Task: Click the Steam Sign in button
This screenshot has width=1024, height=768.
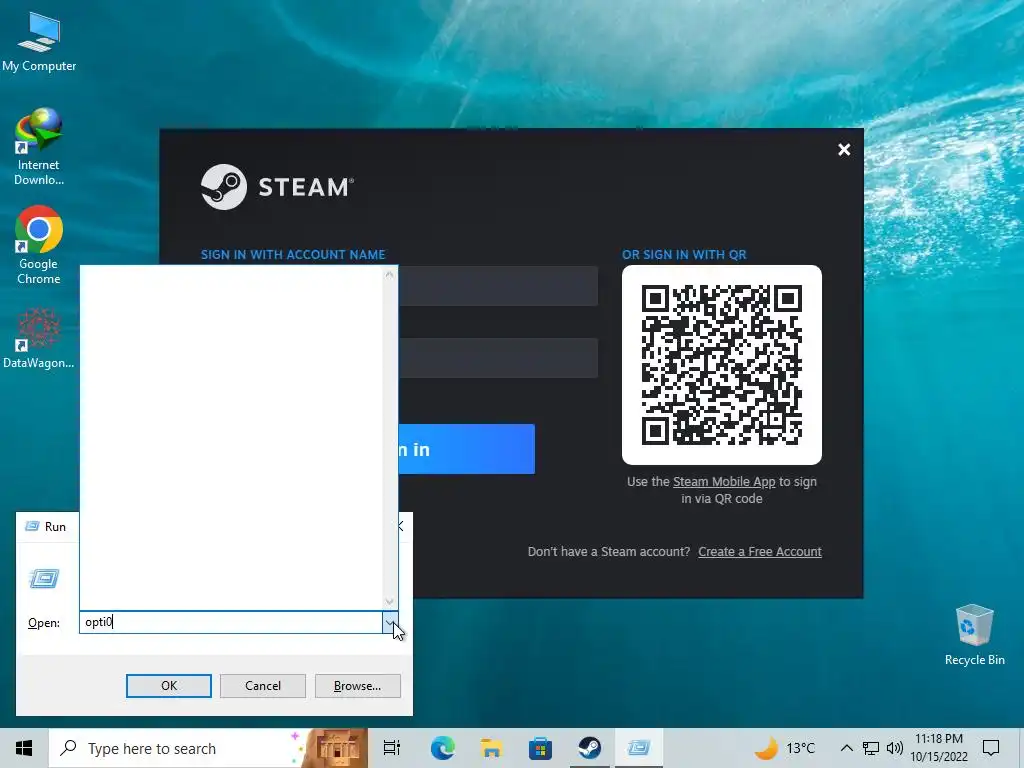Action: click(466, 449)
